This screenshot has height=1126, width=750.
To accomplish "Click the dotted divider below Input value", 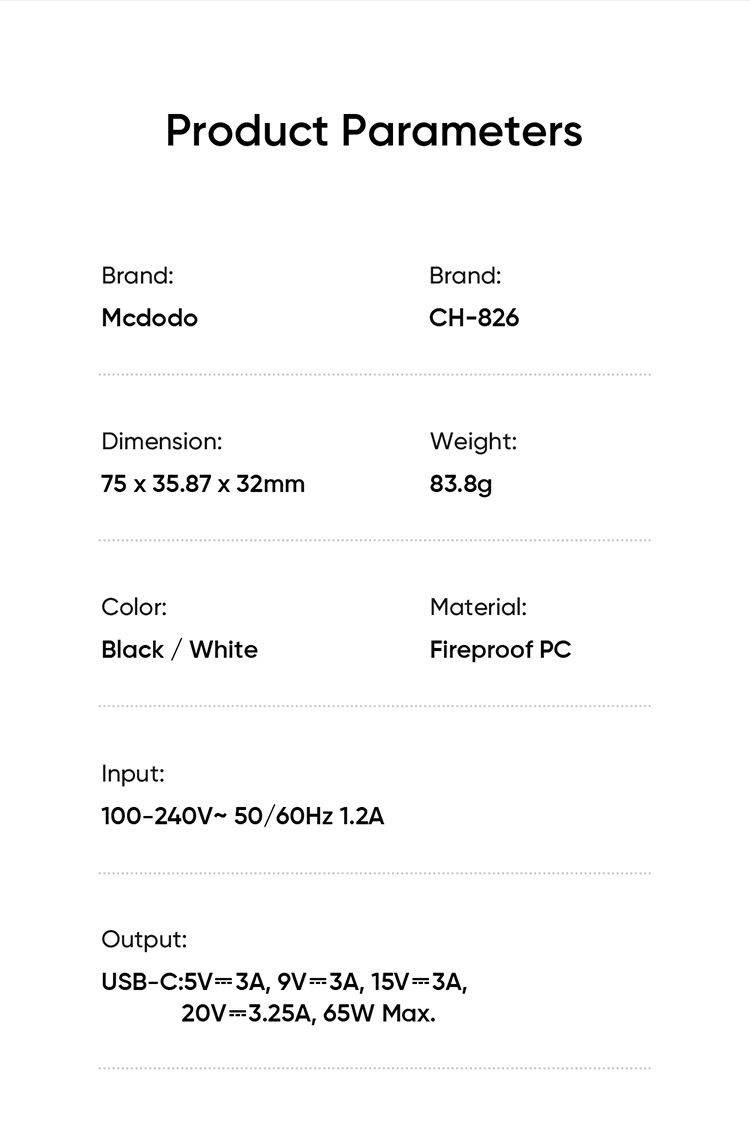I will pyautogui.click(x=374, y=873).
